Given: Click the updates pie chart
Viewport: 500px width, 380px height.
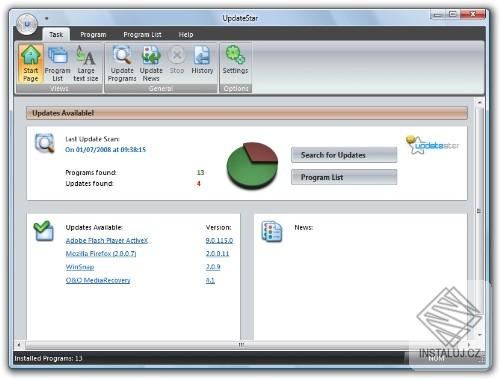Looking at the screenshot, I should pyautogui.click(x=252, y=166).
